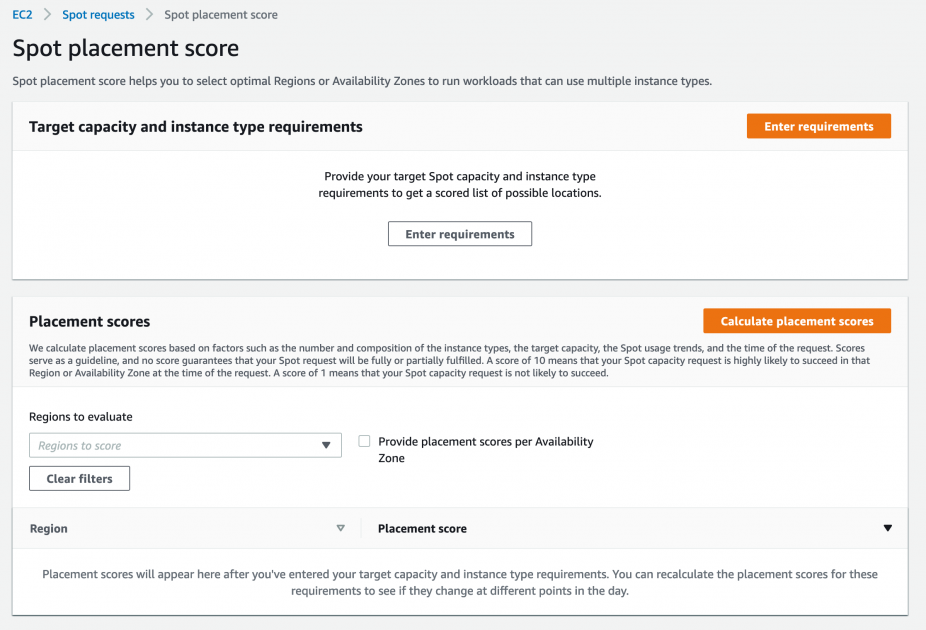Expand the Regions to score dropdown caret icon

324,444
